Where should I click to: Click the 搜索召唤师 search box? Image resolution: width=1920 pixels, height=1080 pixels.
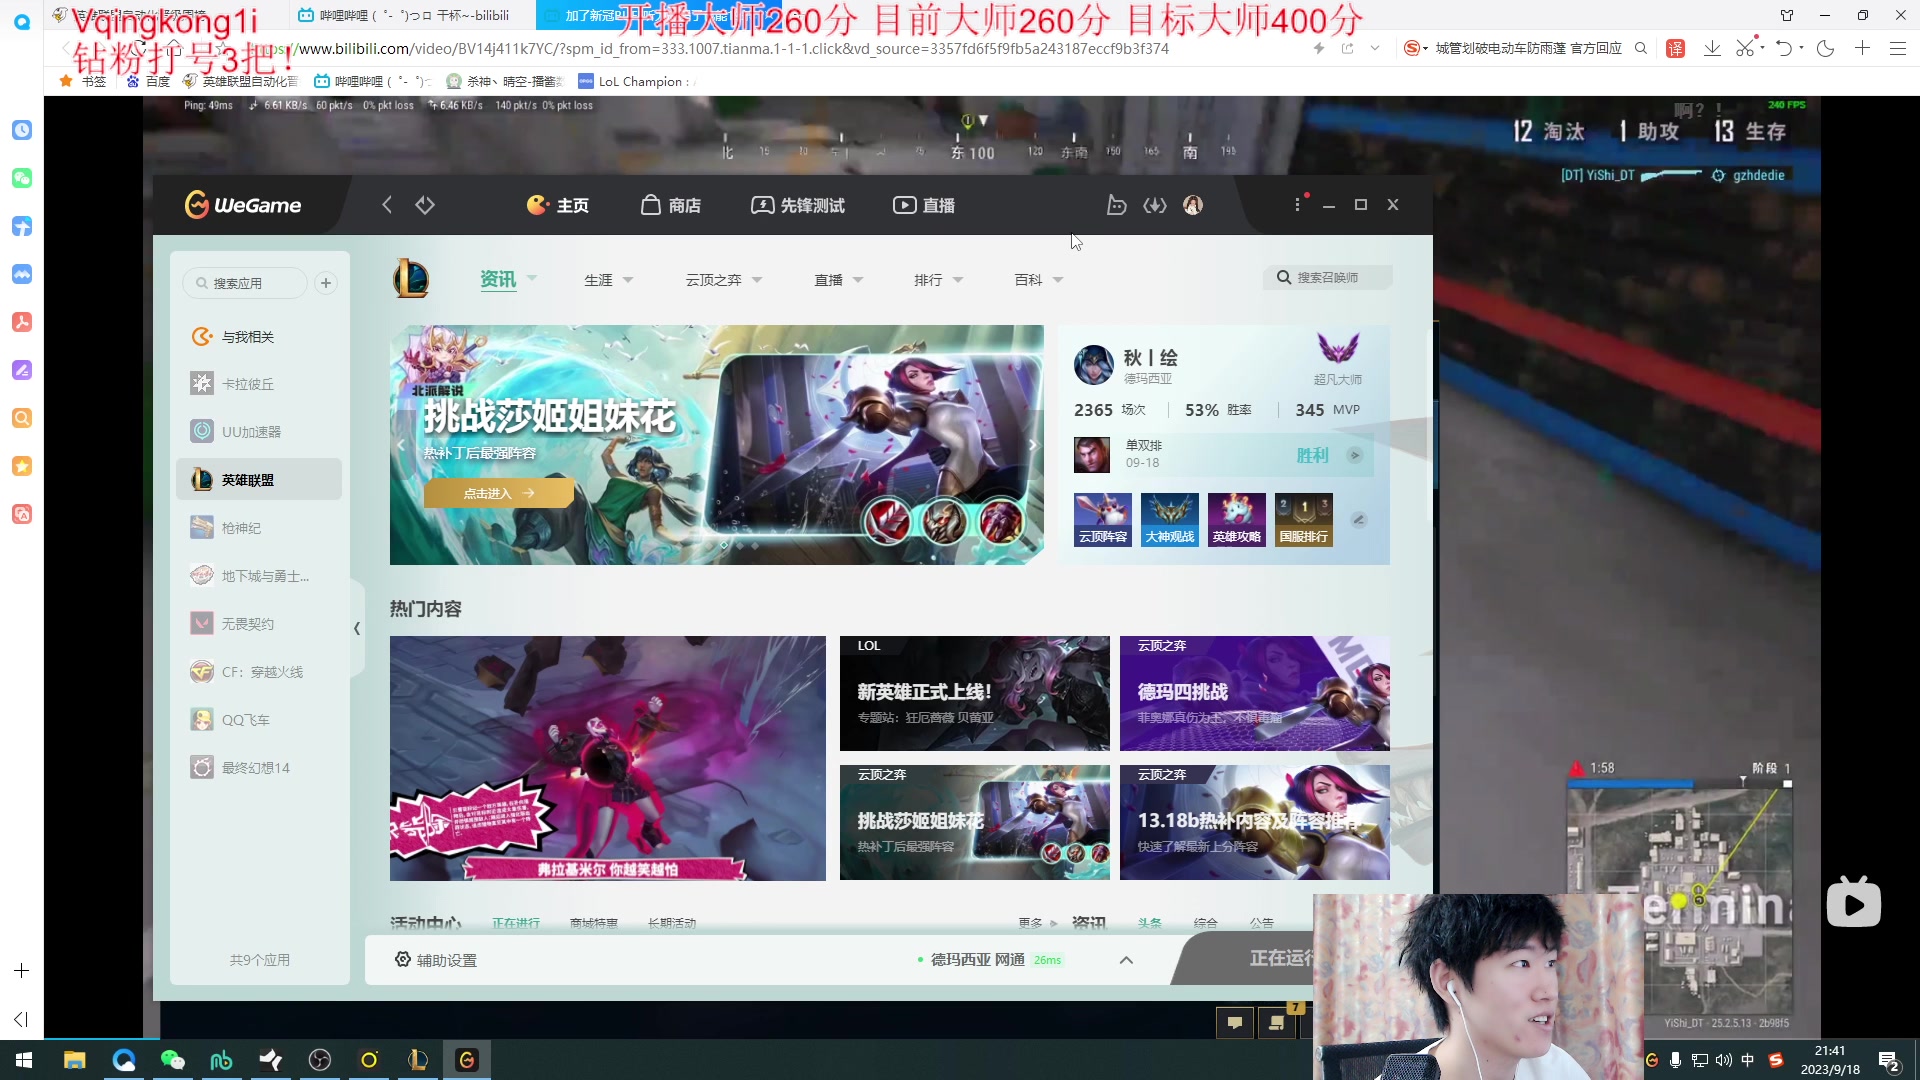pos(1327,277)
